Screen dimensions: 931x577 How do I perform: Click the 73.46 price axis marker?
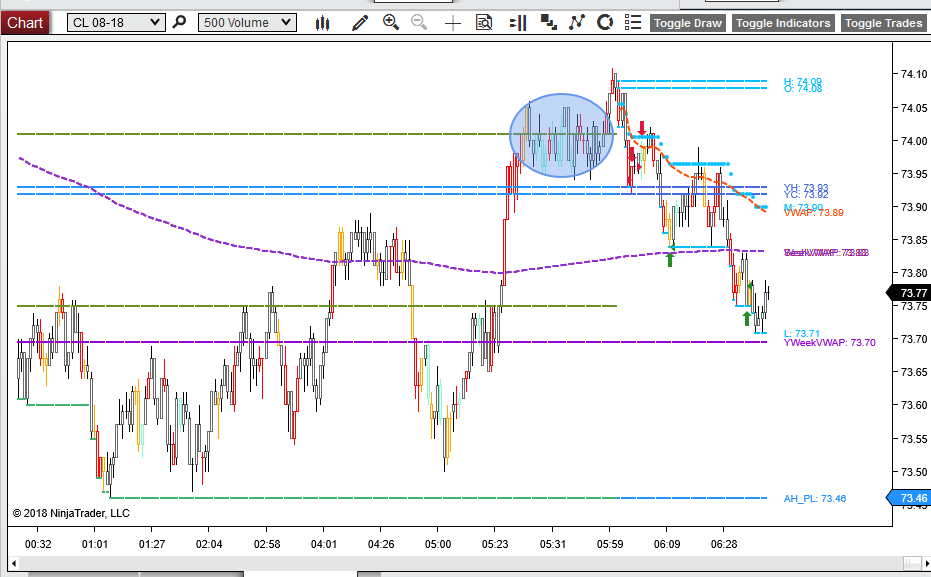[910, 498]
